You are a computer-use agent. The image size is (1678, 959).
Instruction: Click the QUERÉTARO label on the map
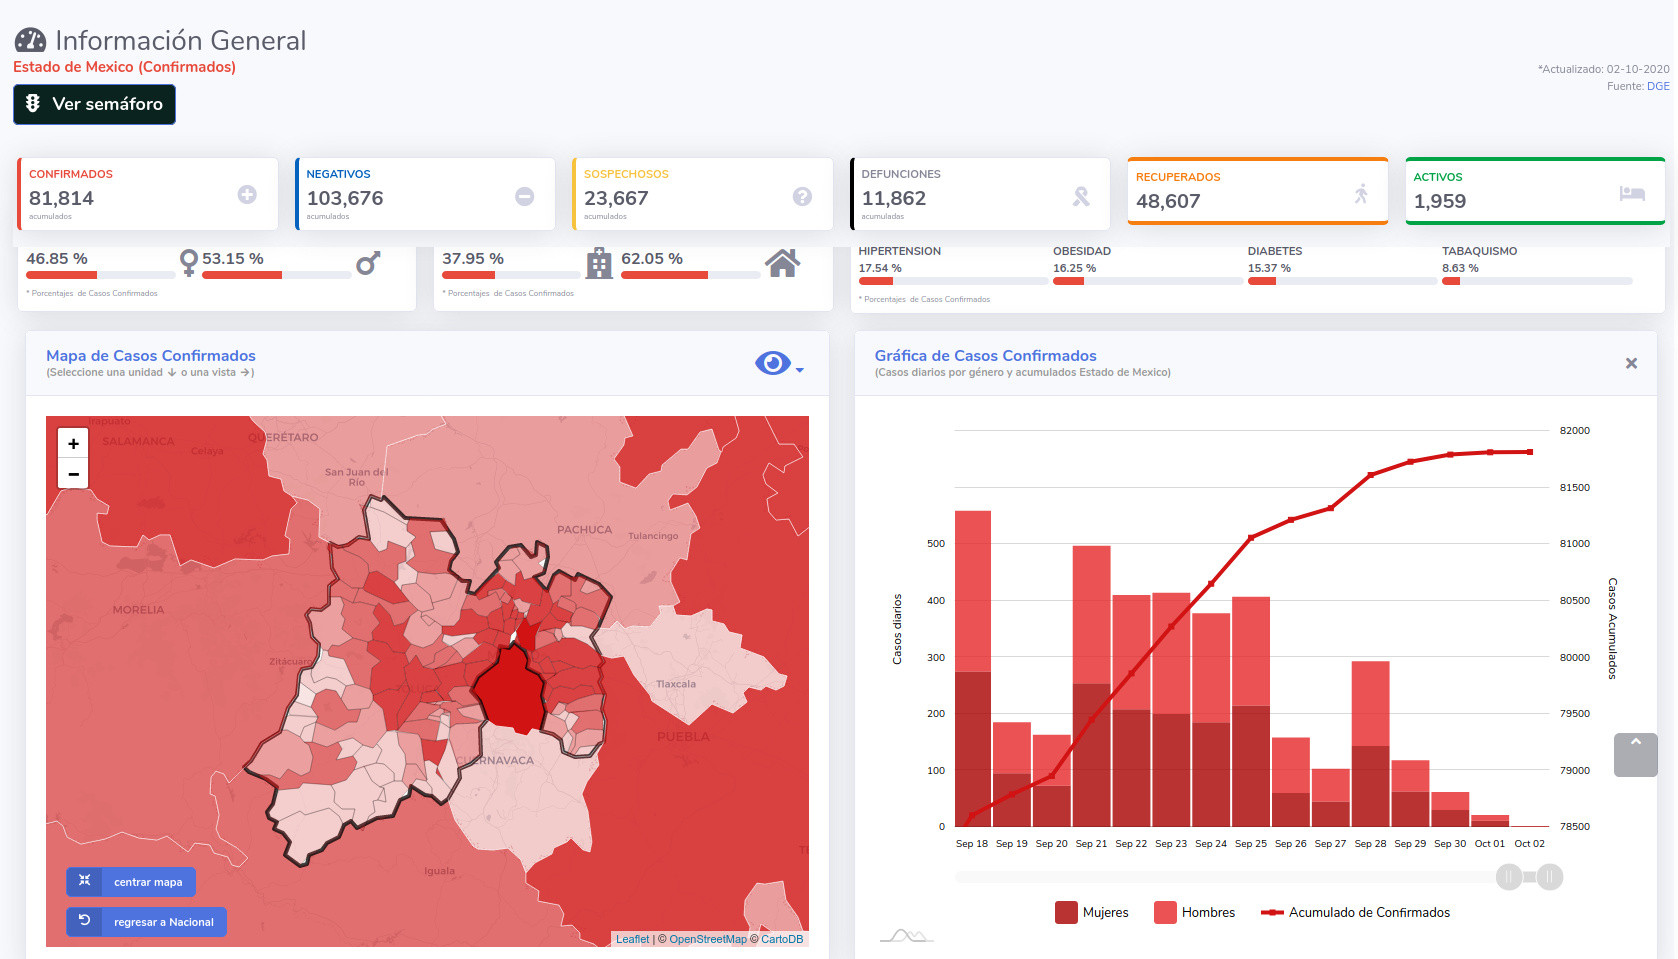tap(283, 438)
